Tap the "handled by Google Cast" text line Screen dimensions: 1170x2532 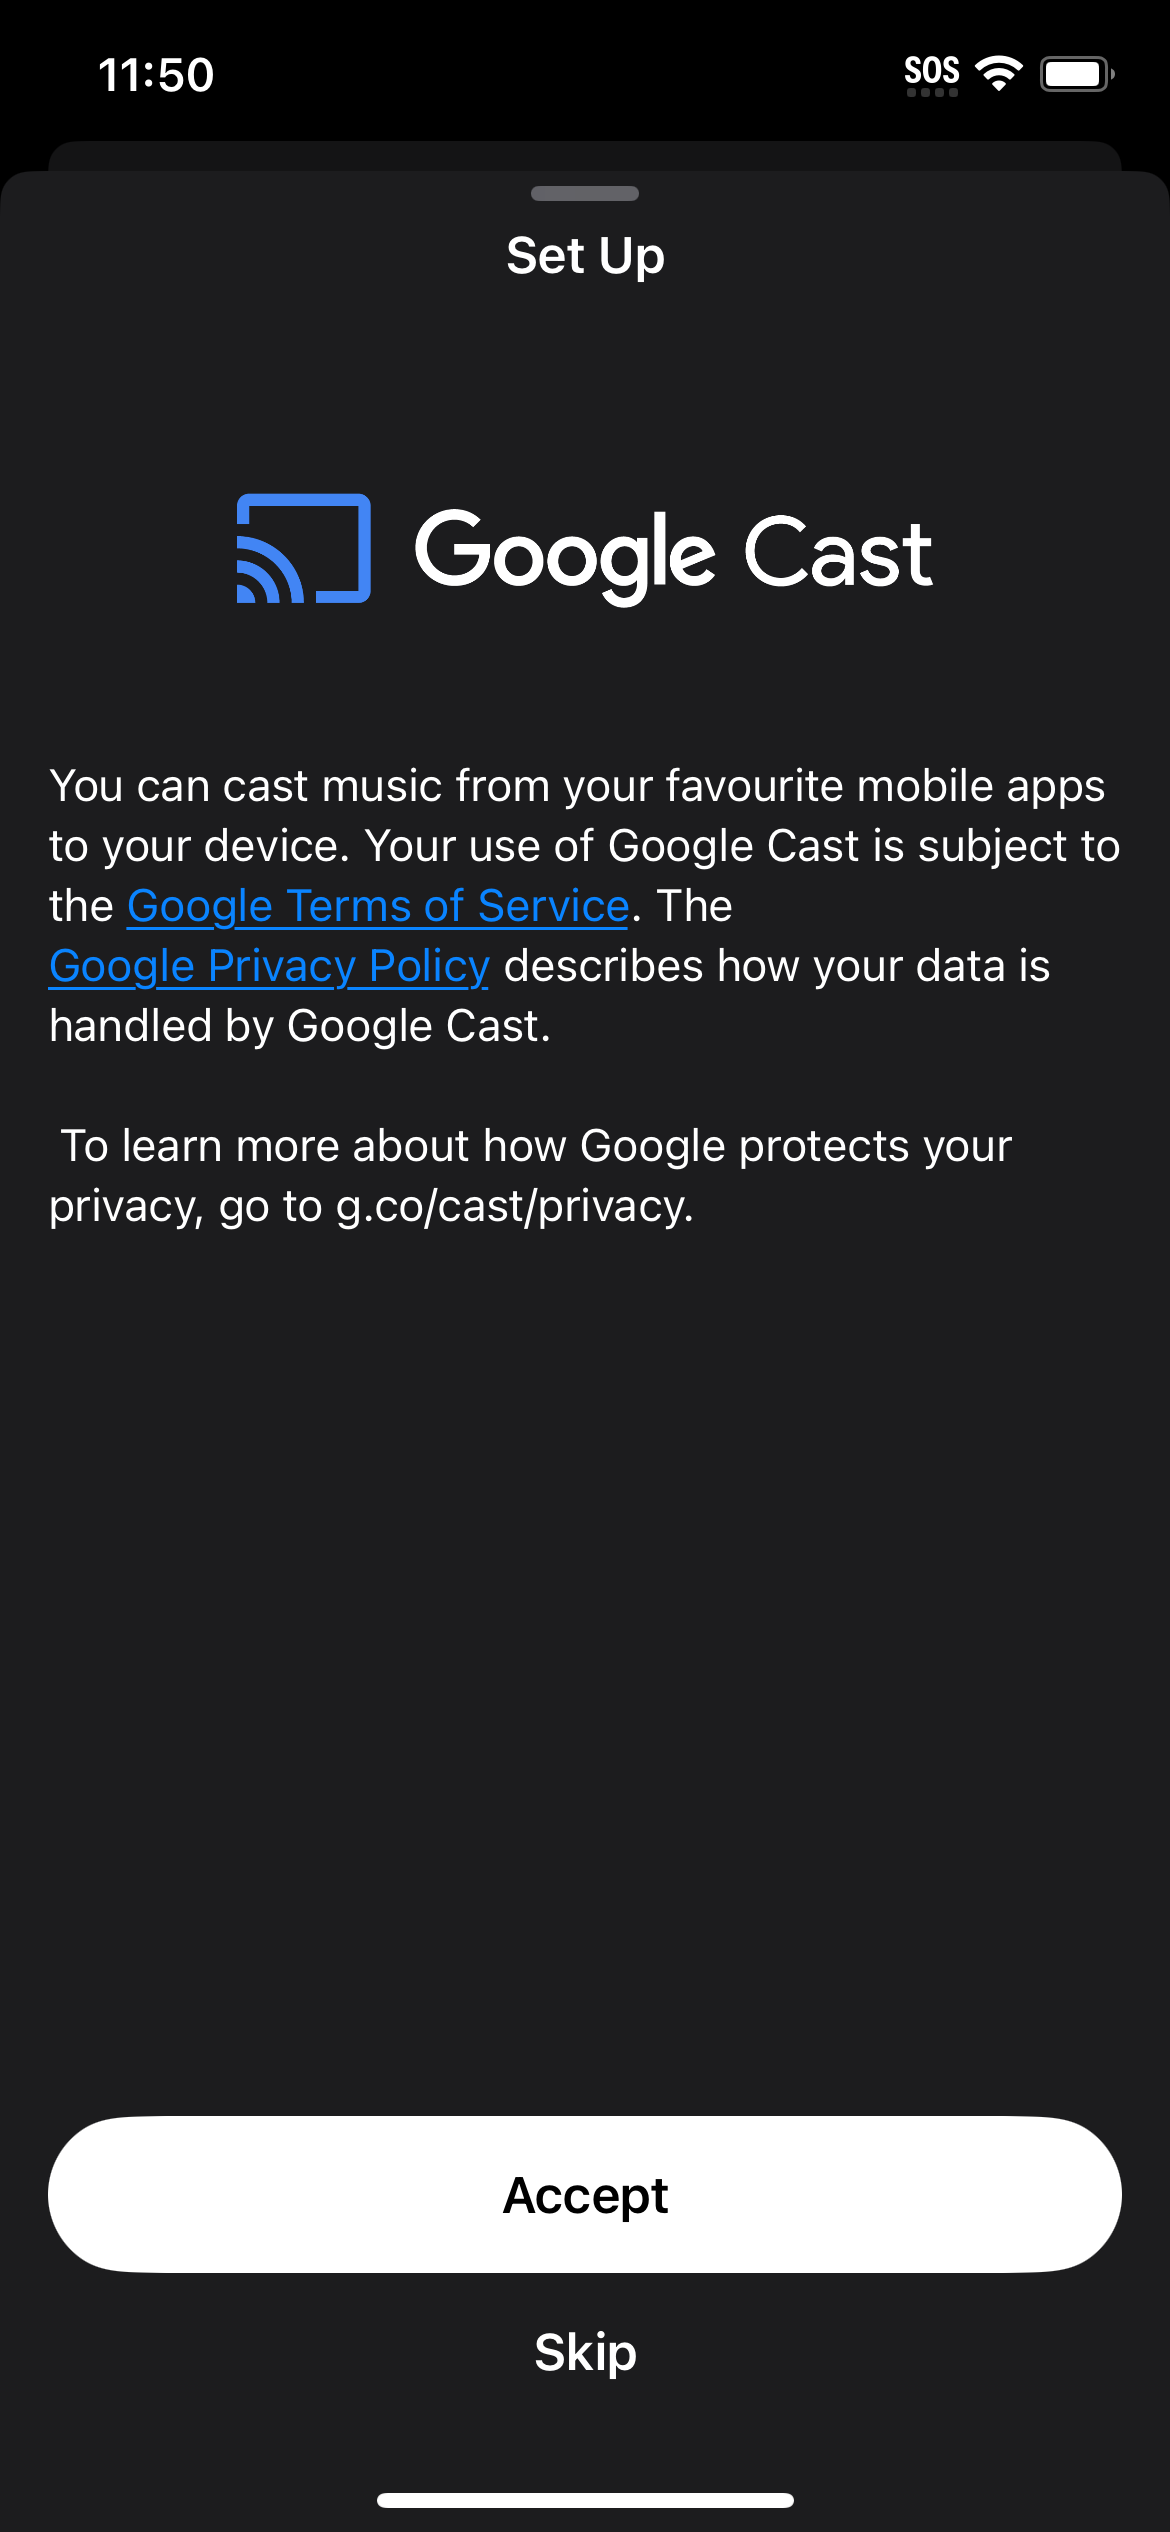(x=300, y=1026)
